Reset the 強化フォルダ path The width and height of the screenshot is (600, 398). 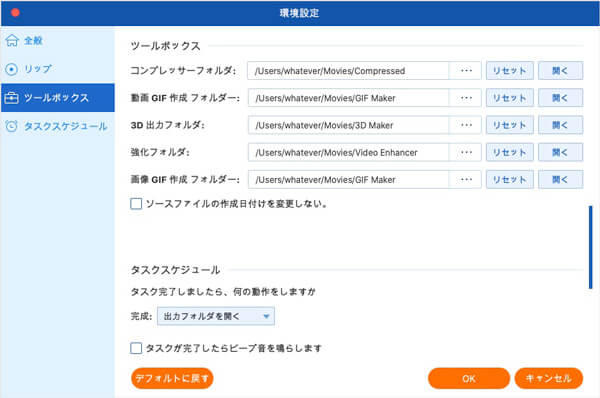tap(510, 152)
